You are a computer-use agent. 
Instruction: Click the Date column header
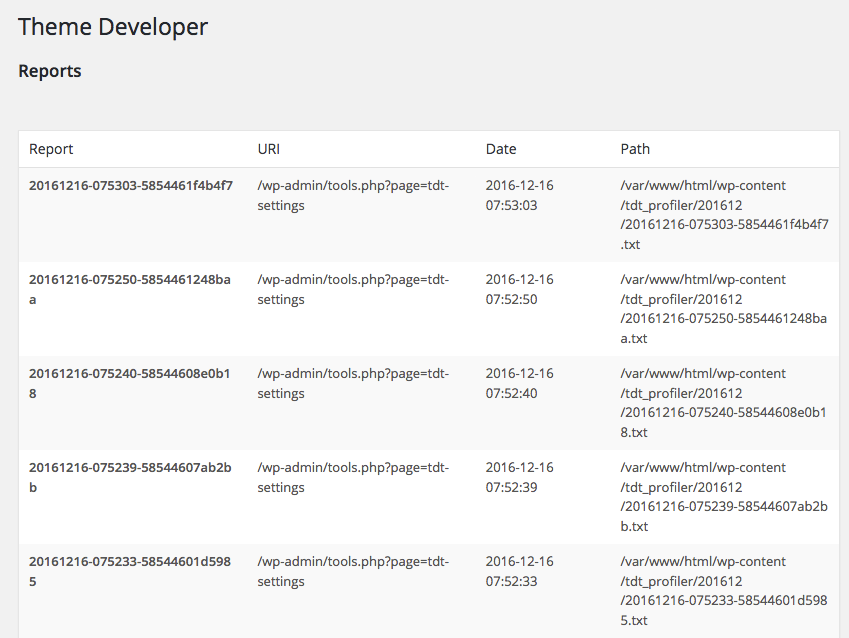tap(501, 149)
